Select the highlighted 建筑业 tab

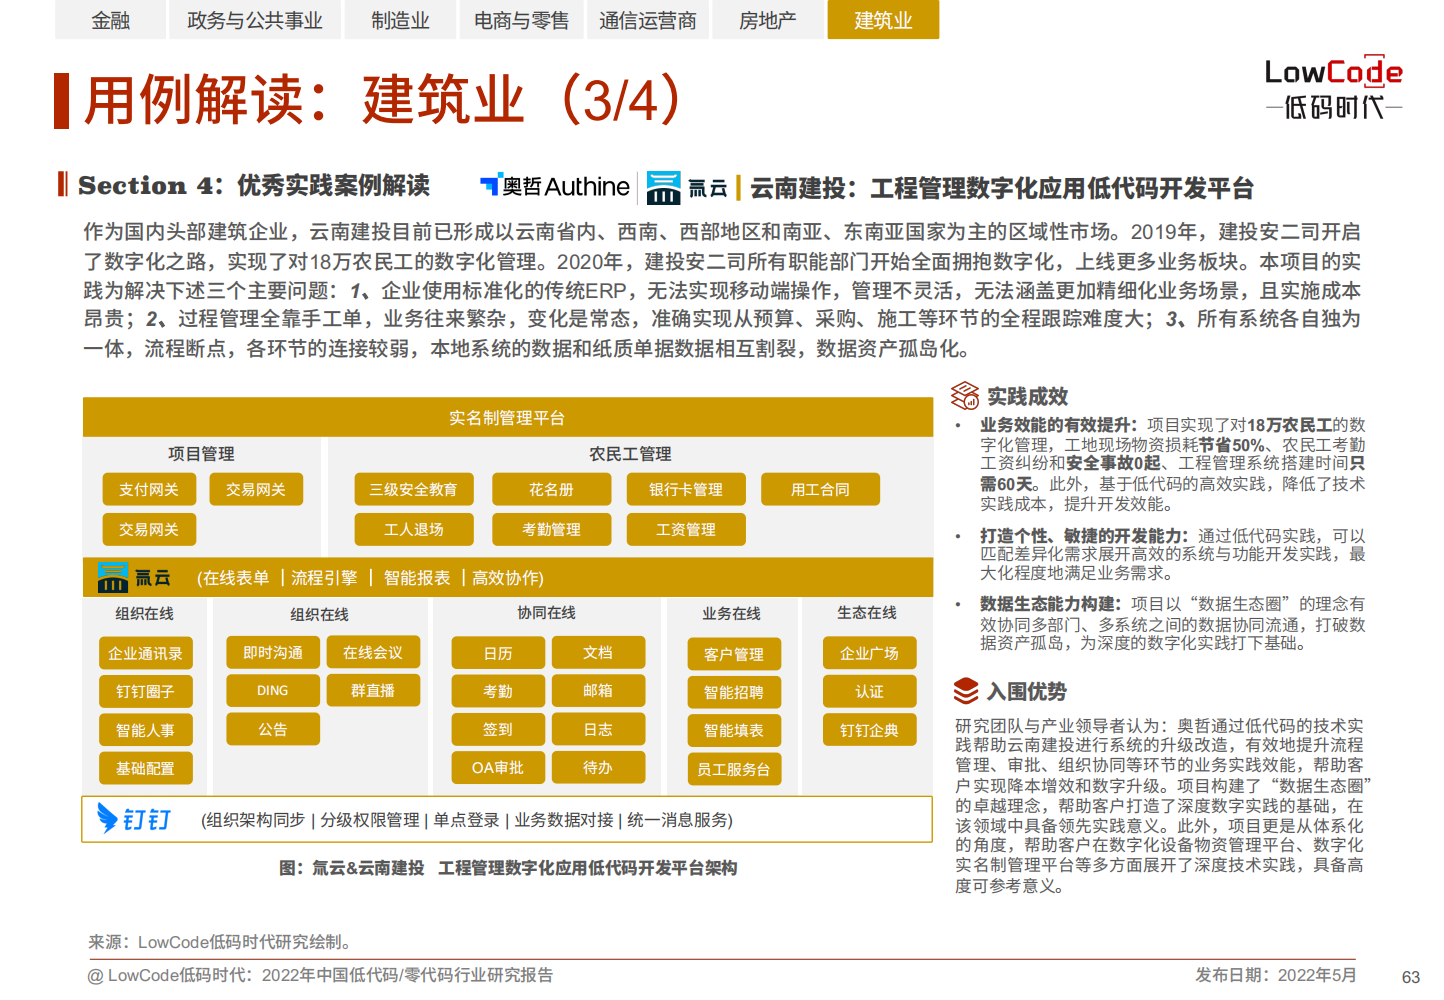click(883, 20)
